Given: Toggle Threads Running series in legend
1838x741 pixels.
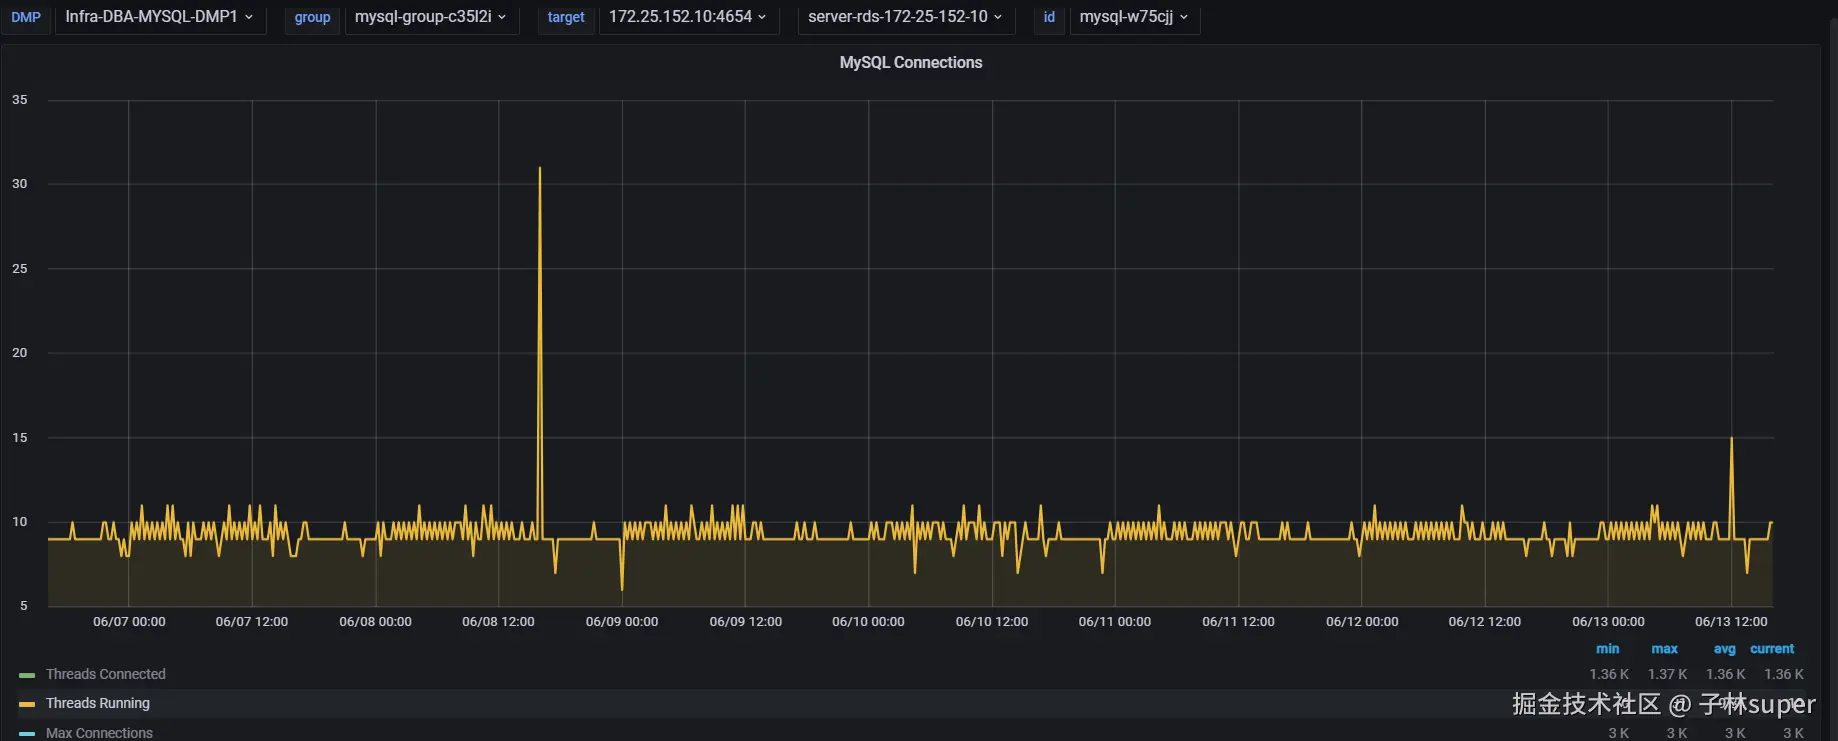Looking at the screenshot, I should [97, 703].
